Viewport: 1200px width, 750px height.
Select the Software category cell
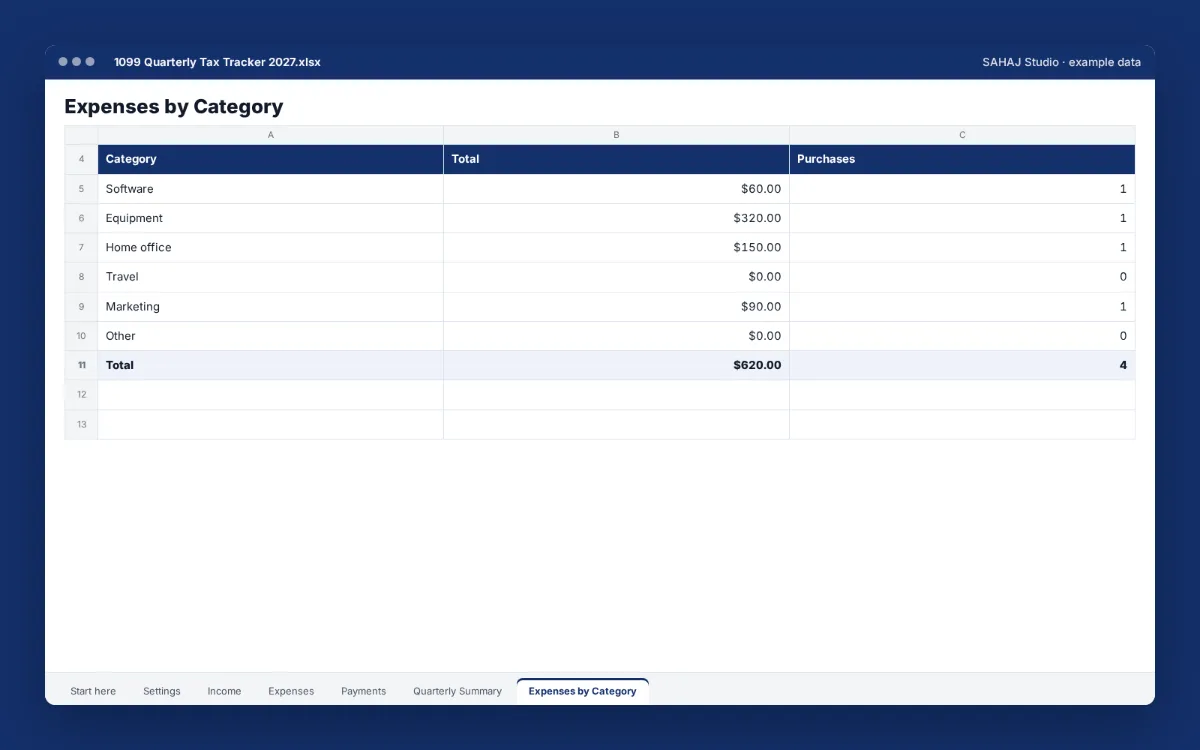tap(271, 189)
